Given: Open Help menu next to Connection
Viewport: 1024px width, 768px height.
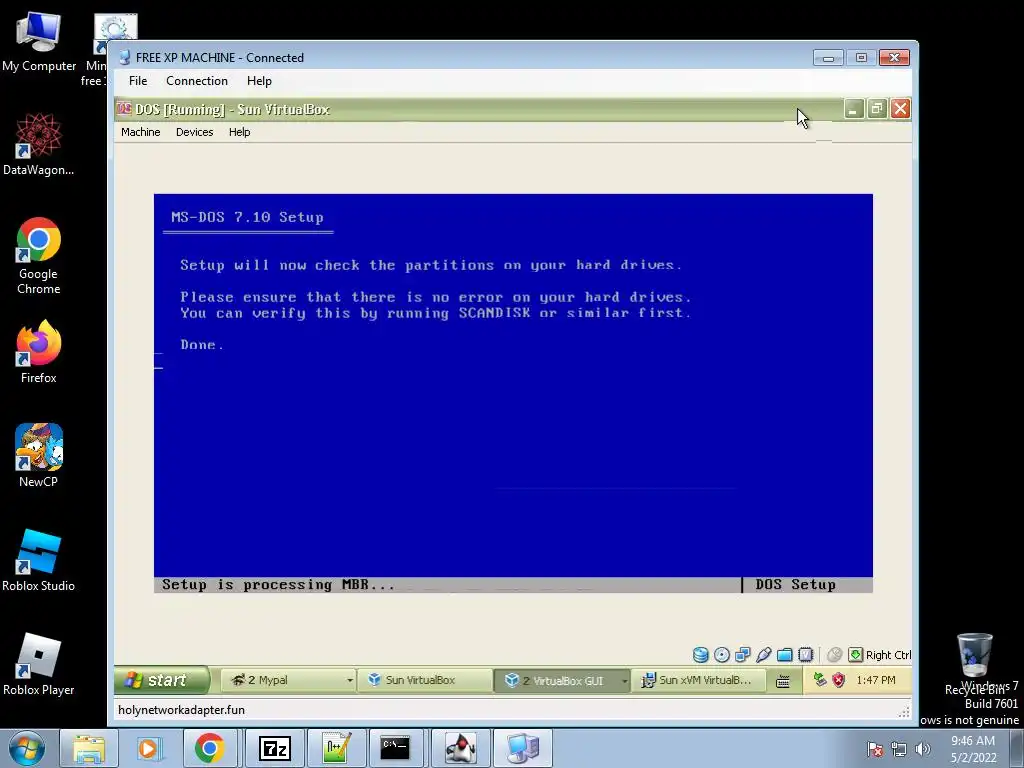Looking at the screenshot, I should (x=259, y=80).
